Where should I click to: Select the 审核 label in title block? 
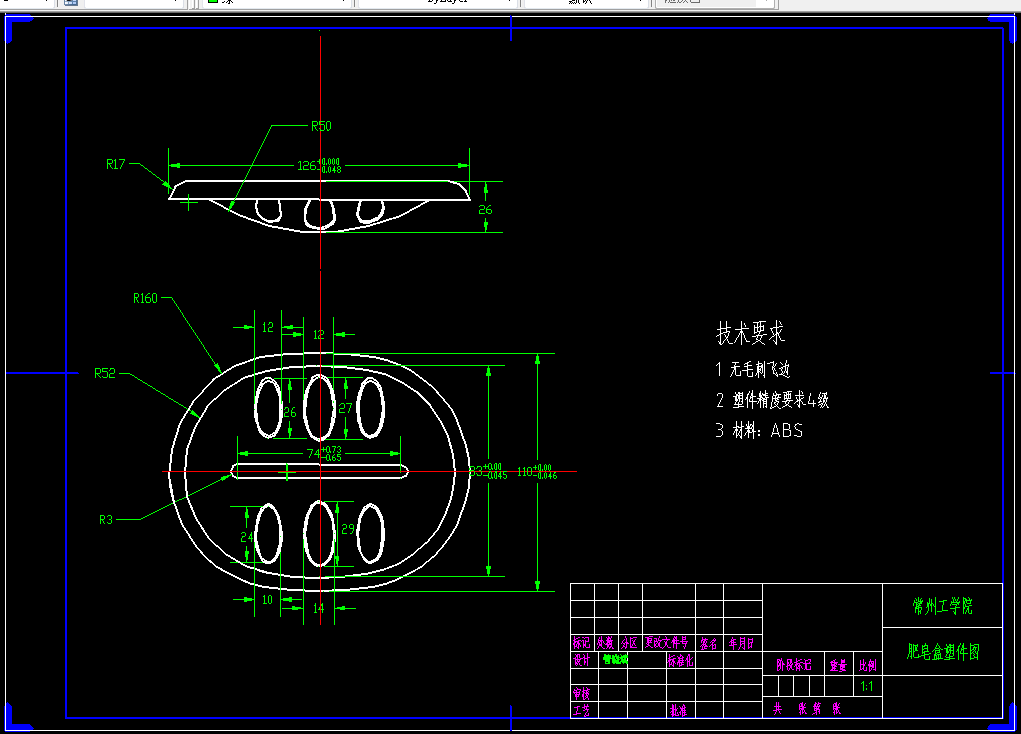click(x=581, y=693)
